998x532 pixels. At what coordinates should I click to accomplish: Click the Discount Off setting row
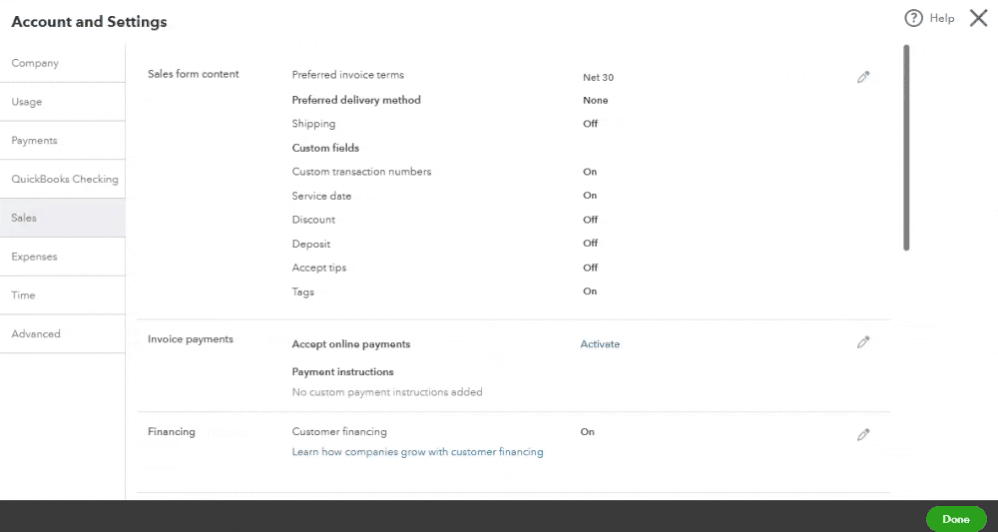(590, 220)
